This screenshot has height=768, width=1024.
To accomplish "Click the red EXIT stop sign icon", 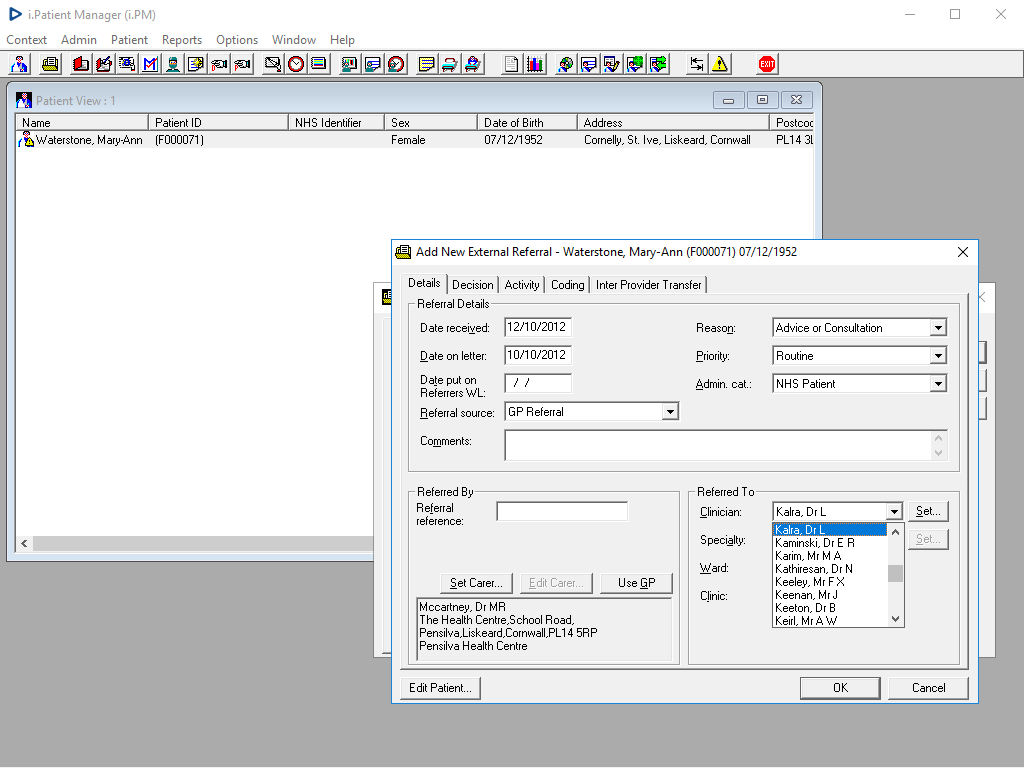I will [x=767, y=64].
